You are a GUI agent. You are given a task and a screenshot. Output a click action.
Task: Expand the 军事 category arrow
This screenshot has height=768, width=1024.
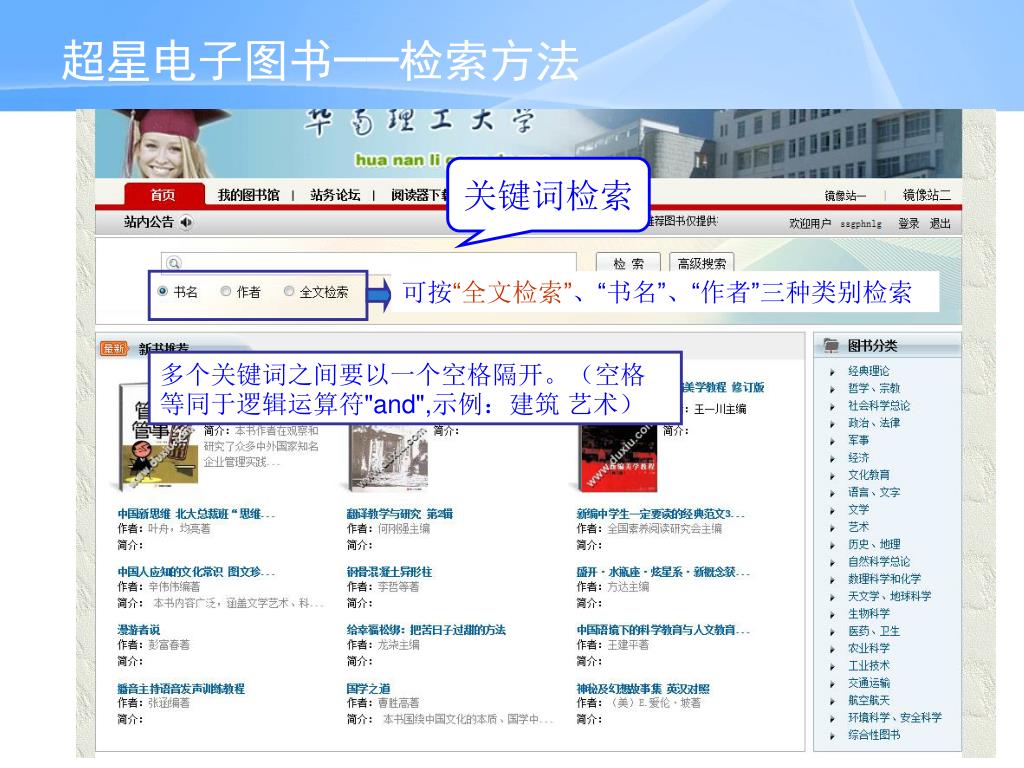point(832,441)
